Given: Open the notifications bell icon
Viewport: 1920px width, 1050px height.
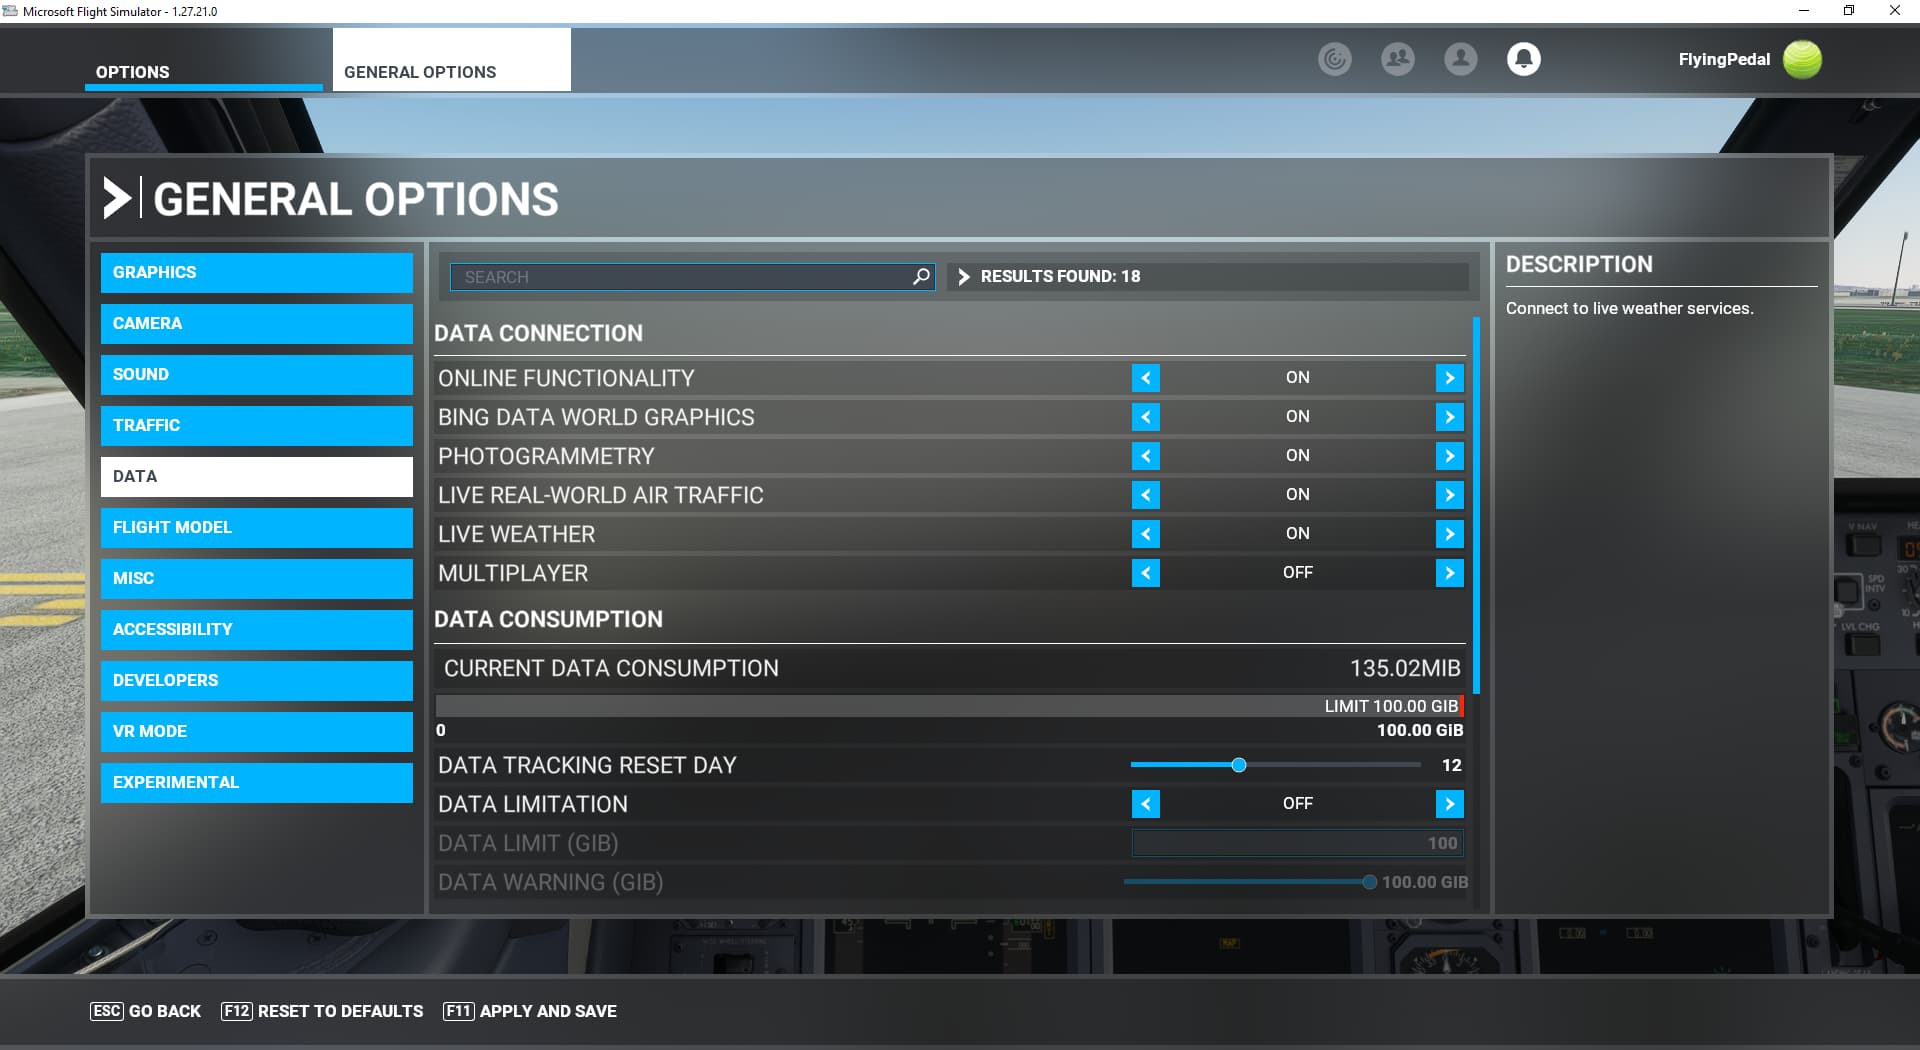Looking at the screenshot, I should point(1522,59).
